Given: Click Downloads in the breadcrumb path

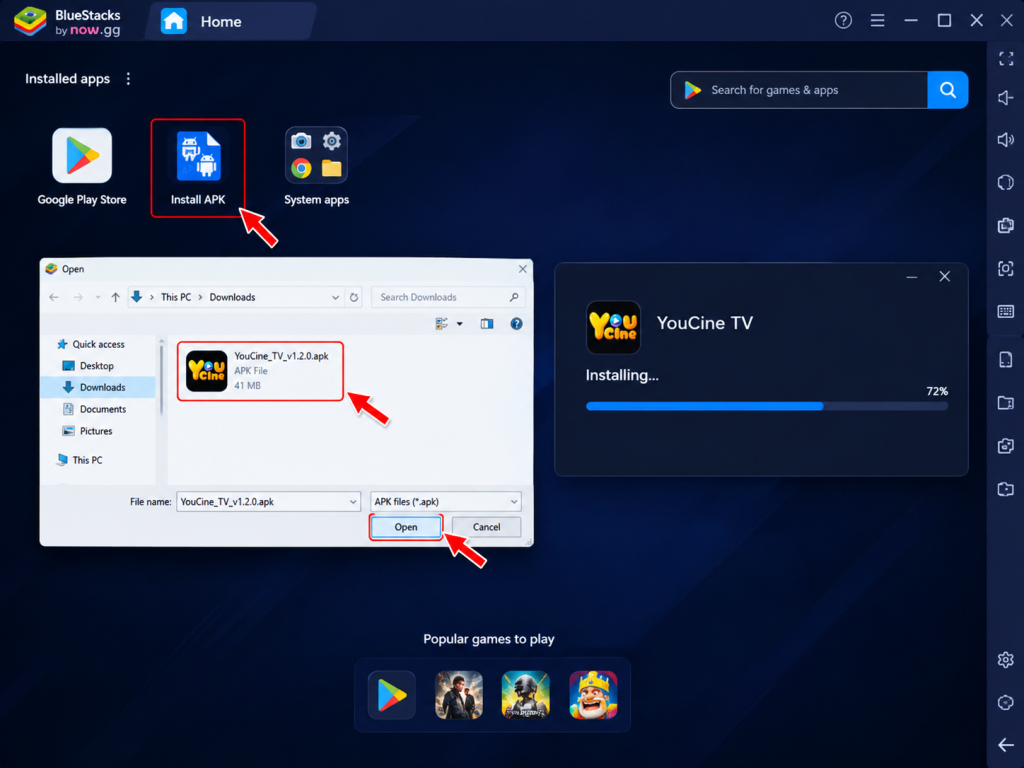Looking at the screenshot, I should [232, 297].
